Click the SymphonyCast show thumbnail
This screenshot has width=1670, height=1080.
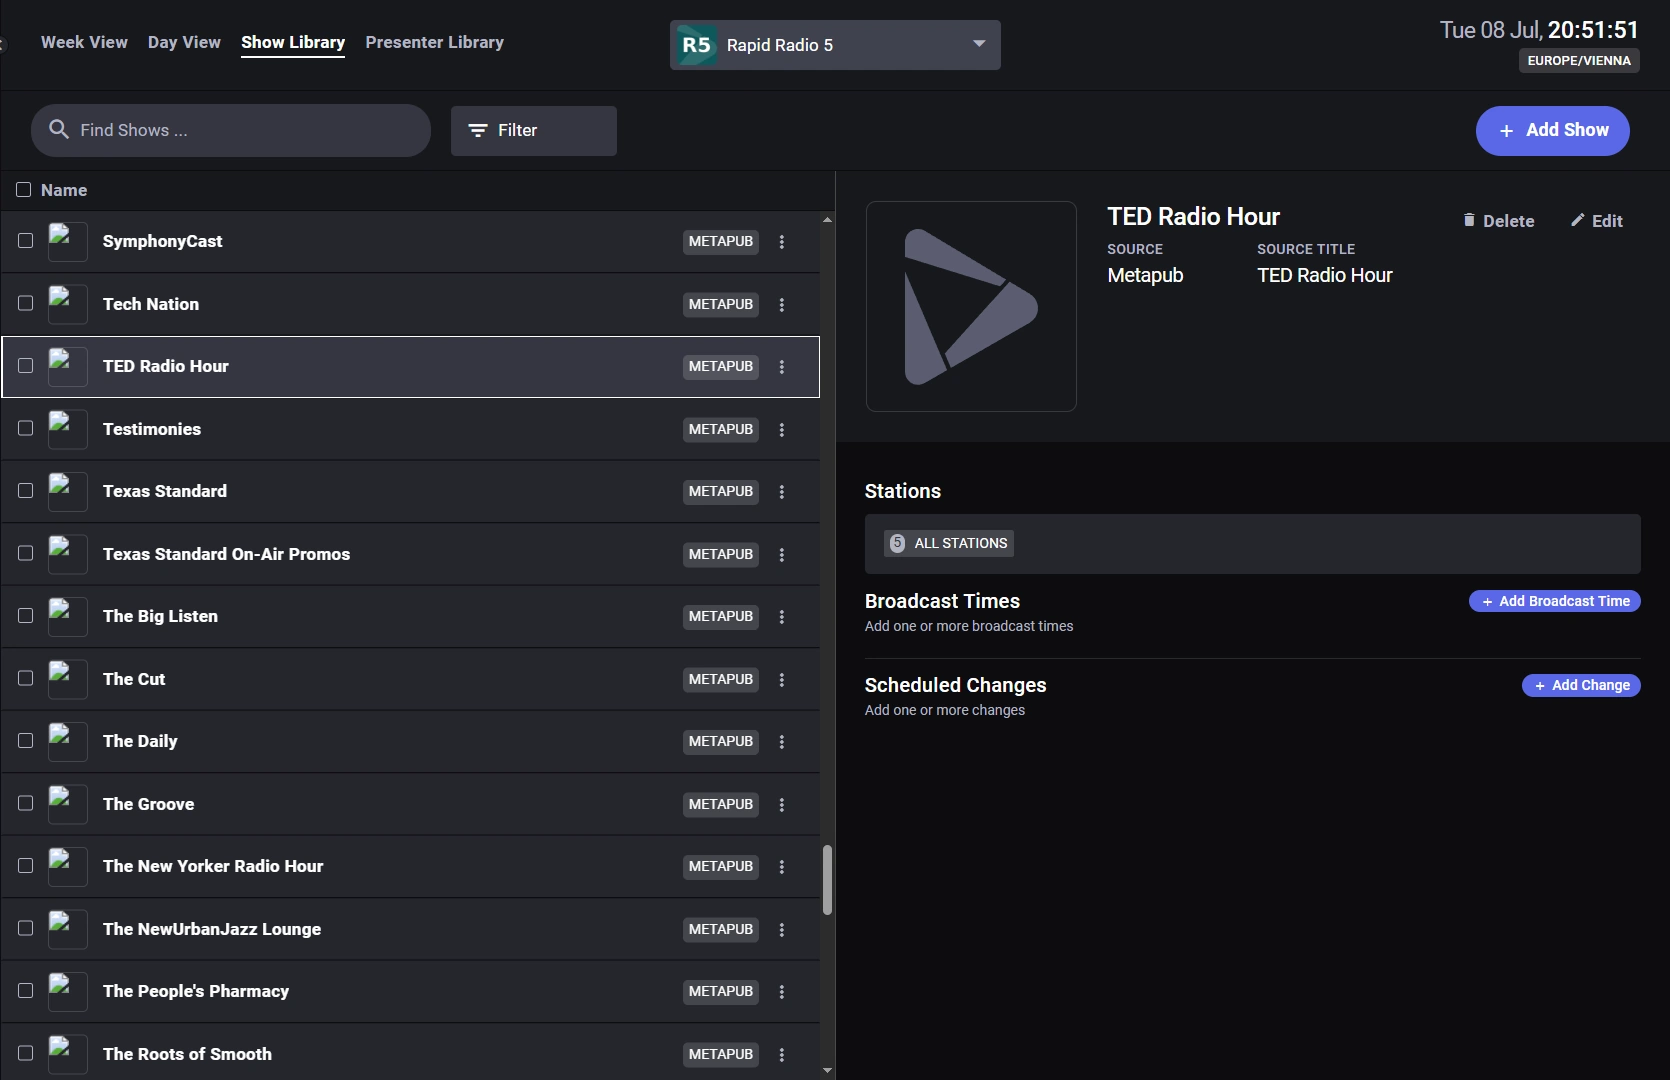[x=68, y=242]
